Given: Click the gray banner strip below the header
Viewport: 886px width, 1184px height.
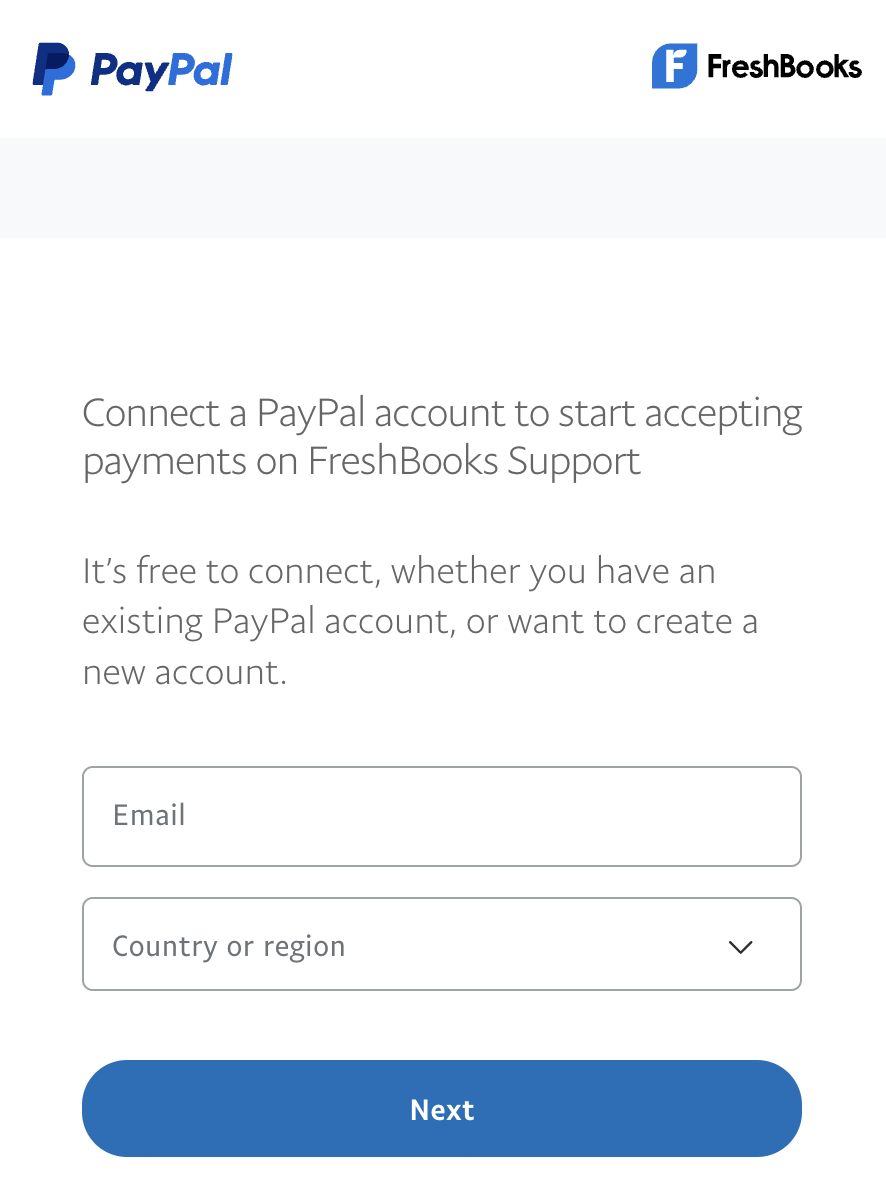Looking at the screenshot, I should click(x=442, y=187).
